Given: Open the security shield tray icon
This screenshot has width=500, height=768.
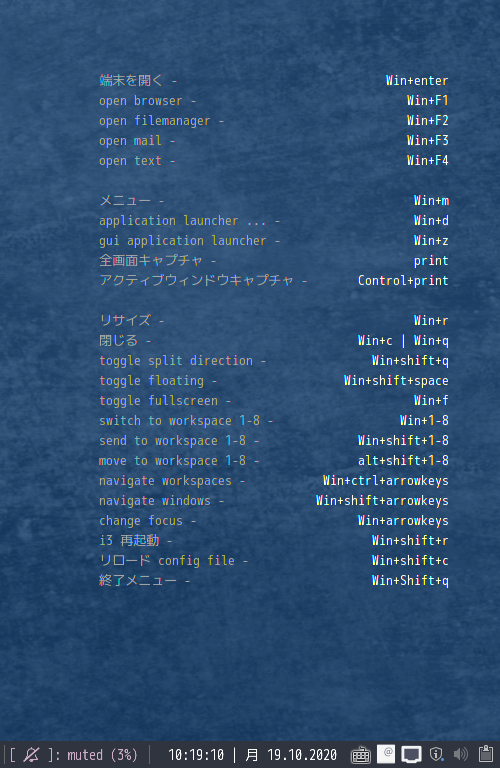Looking at the screenshot, I should (436, 755).
